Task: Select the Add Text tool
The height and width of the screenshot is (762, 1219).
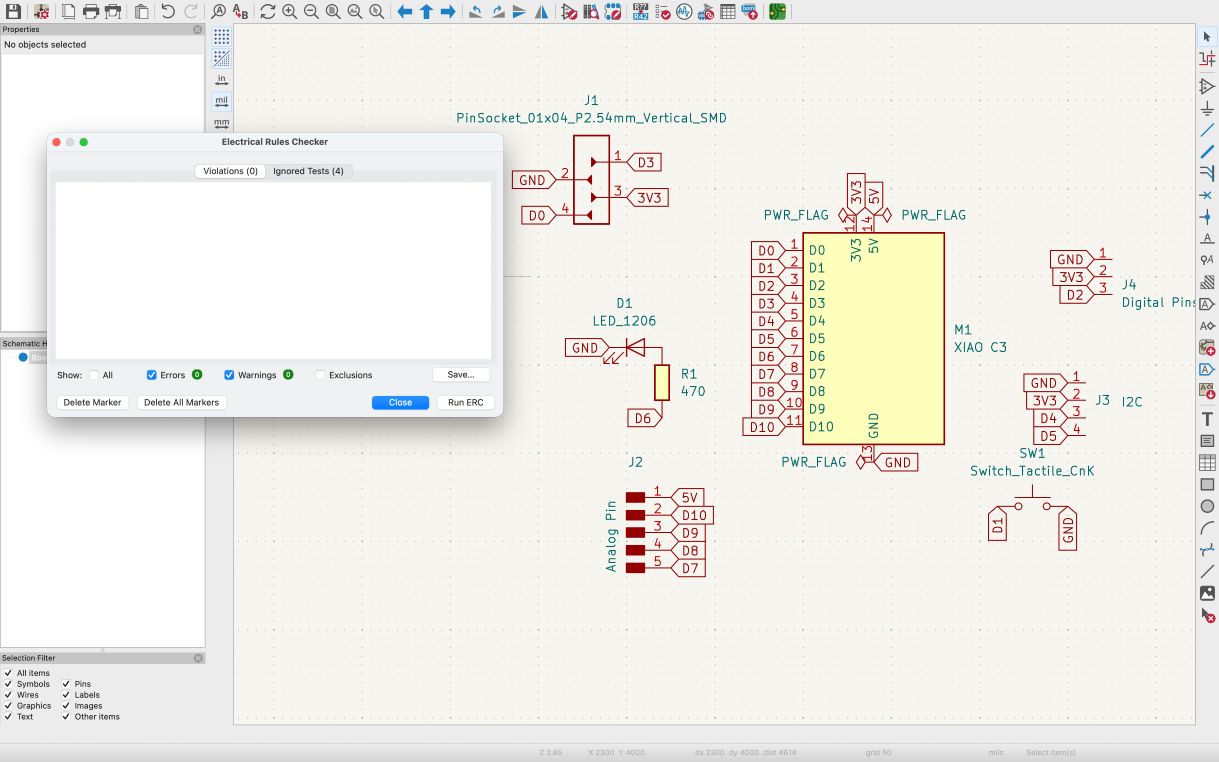Action: (1207, 419)
